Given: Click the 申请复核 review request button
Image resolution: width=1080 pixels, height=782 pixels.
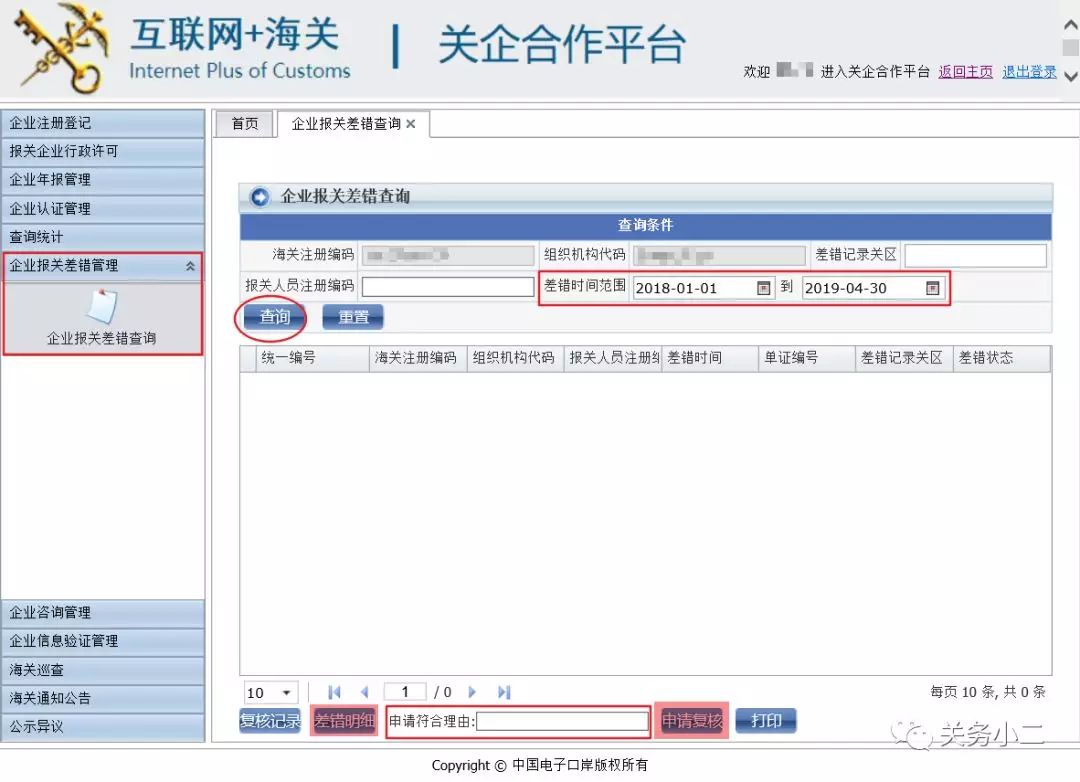Looking at the screenshot, I should [691, 720].
